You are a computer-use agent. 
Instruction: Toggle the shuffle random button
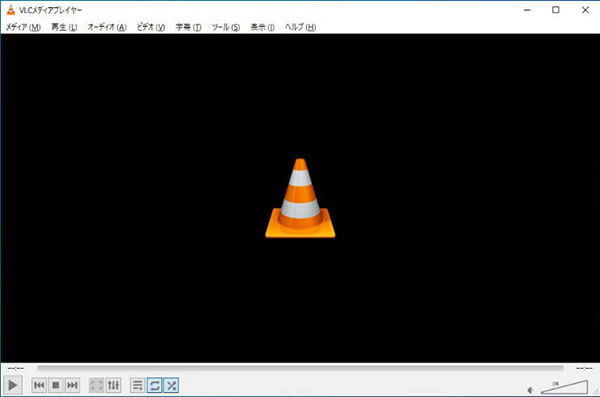click(171, 385)
